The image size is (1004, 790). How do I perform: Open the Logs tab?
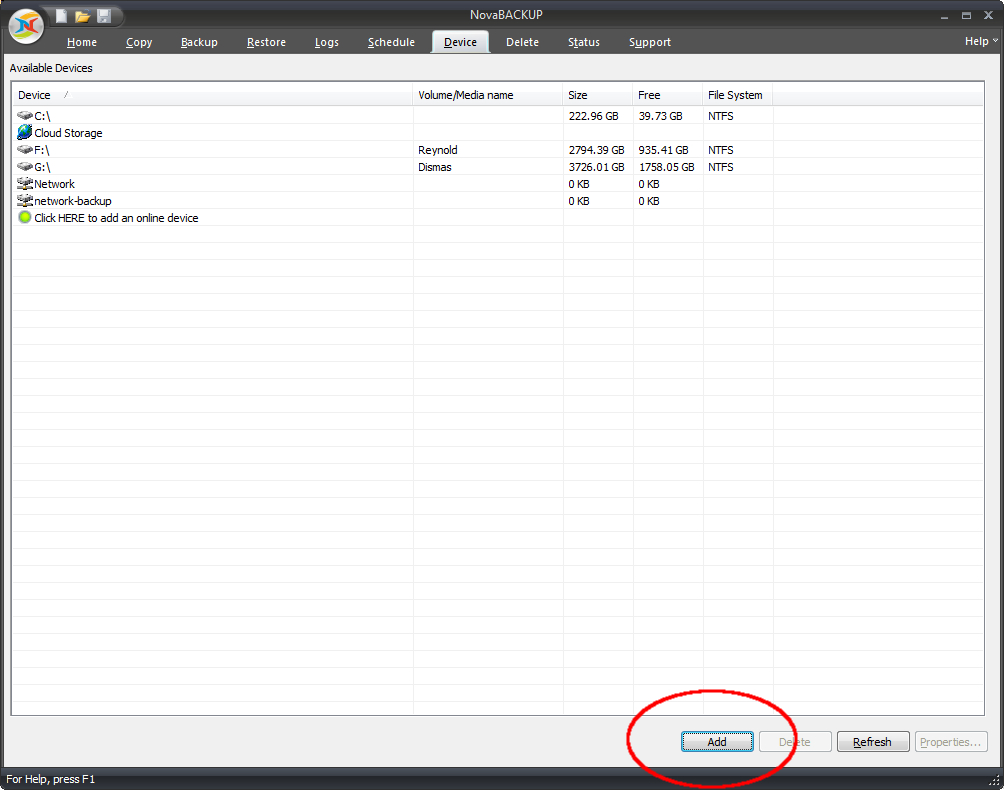(327, 42)
